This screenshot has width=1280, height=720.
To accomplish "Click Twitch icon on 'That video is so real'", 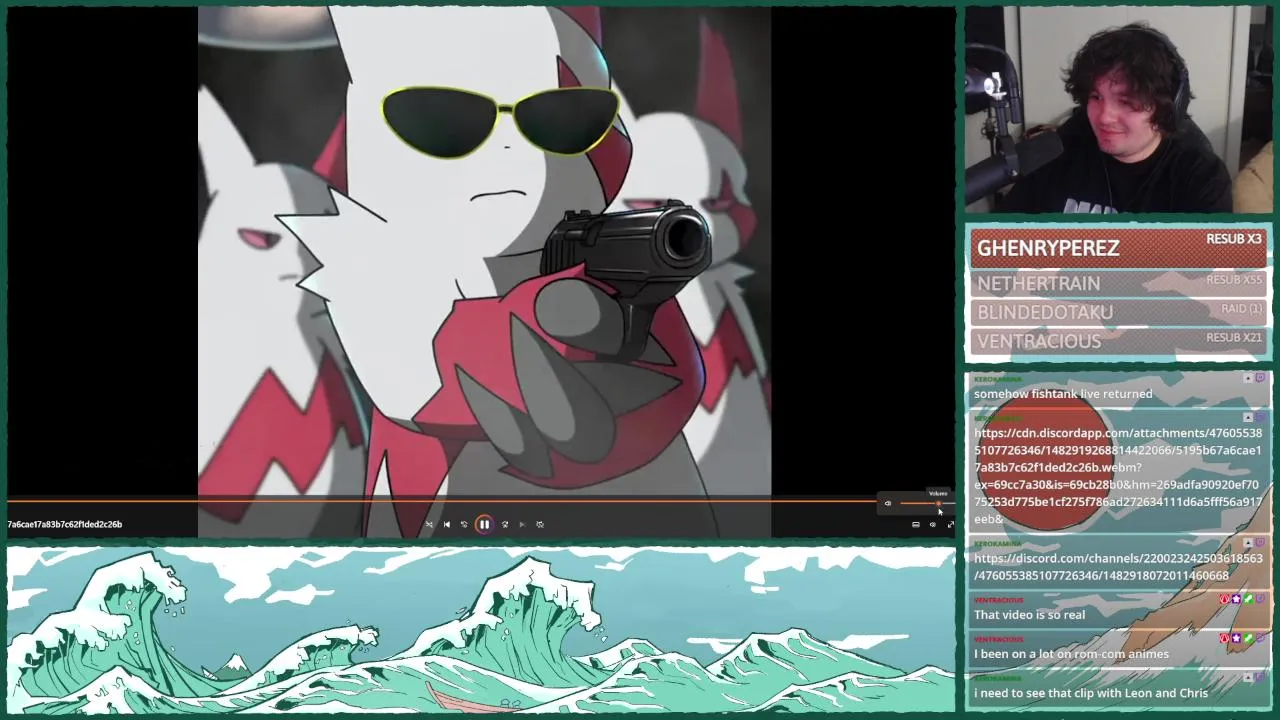I will tap(1261, 599).
